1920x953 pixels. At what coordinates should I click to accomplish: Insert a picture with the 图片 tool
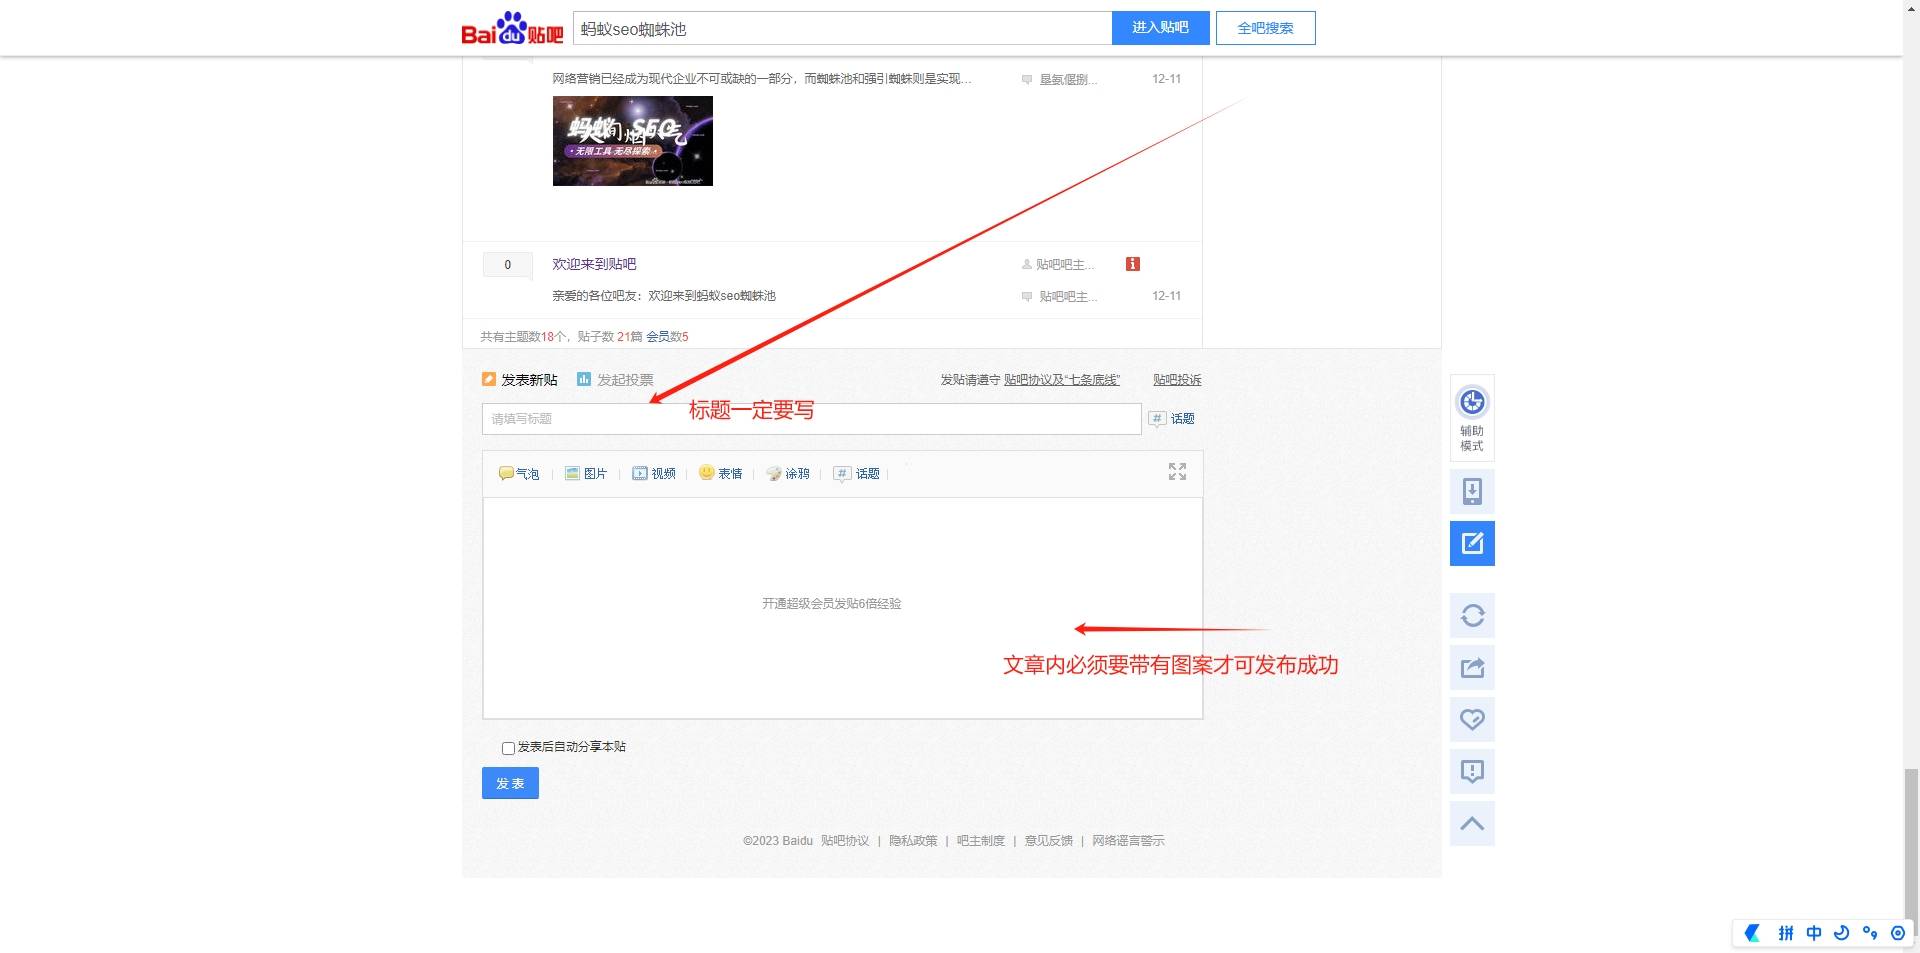click(x=586, y=474)
